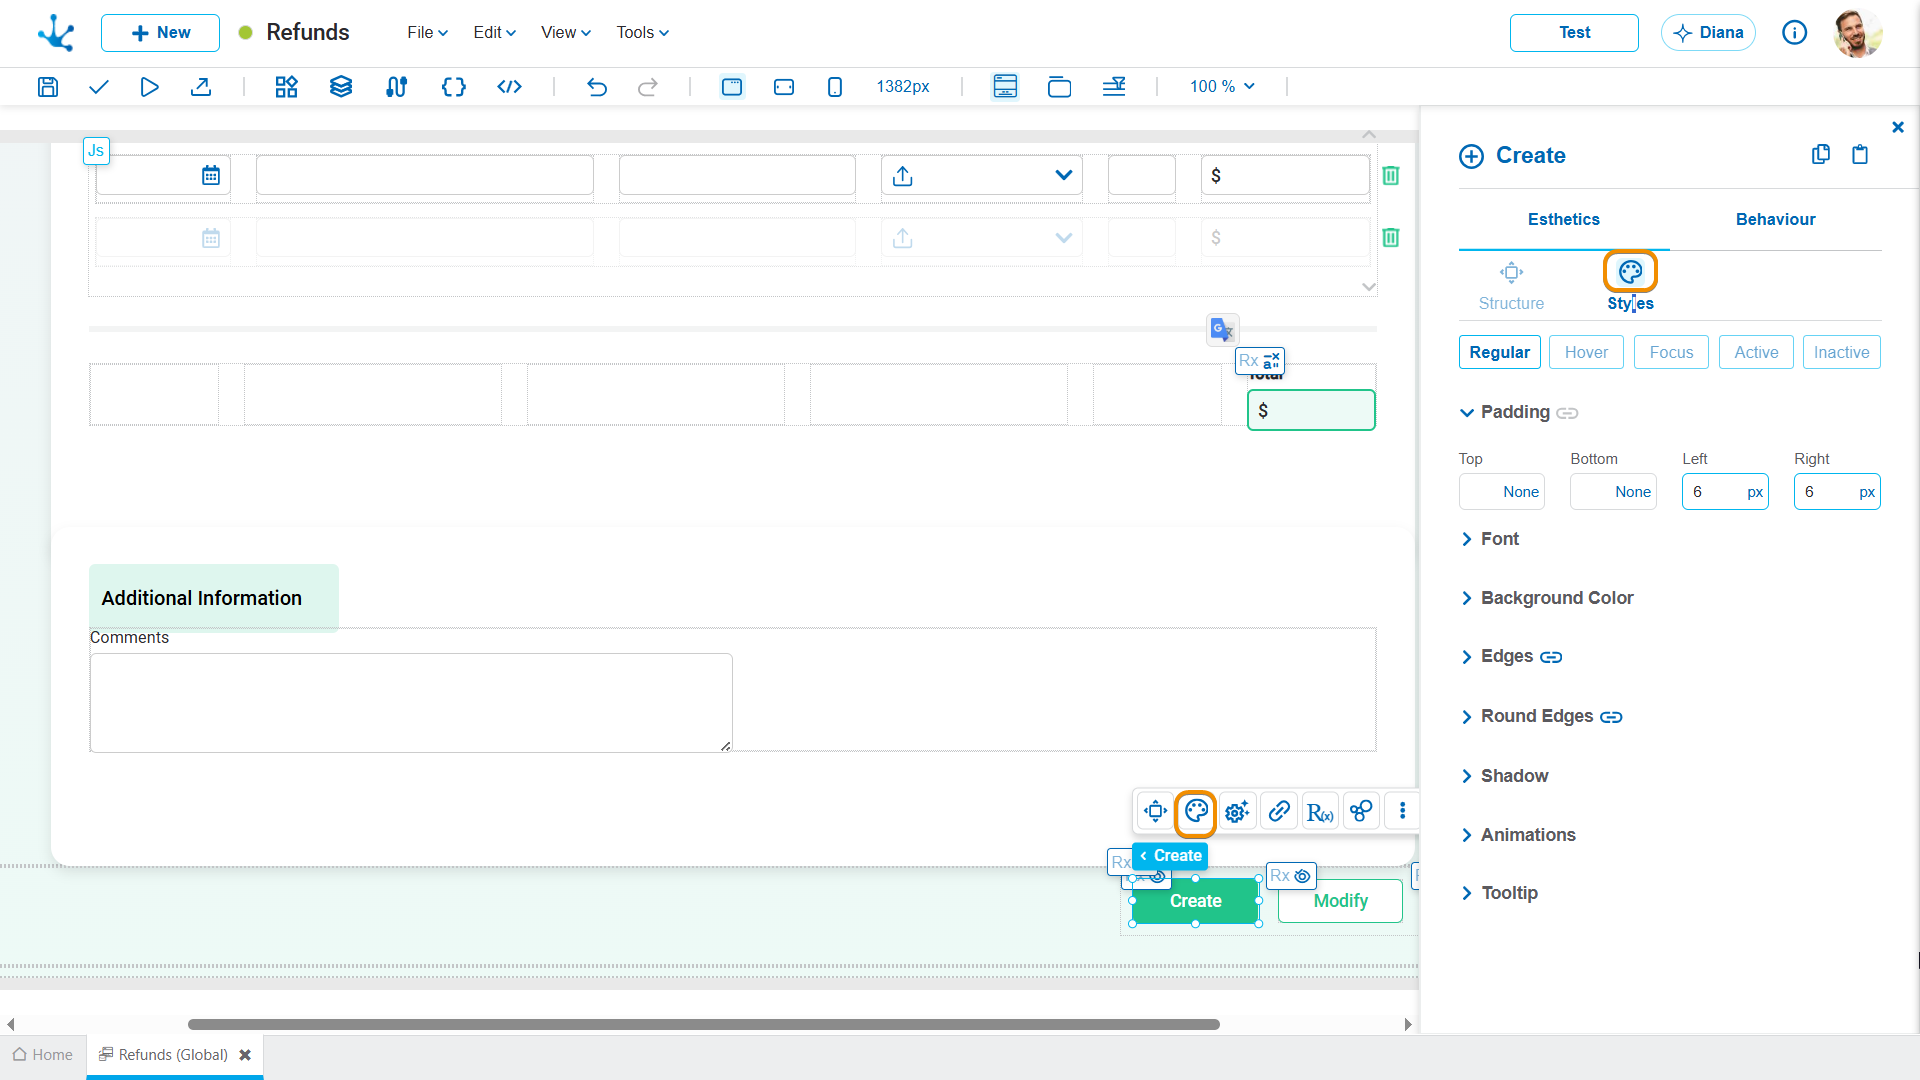Select the Focus state toggle

tap(1671, 352)
